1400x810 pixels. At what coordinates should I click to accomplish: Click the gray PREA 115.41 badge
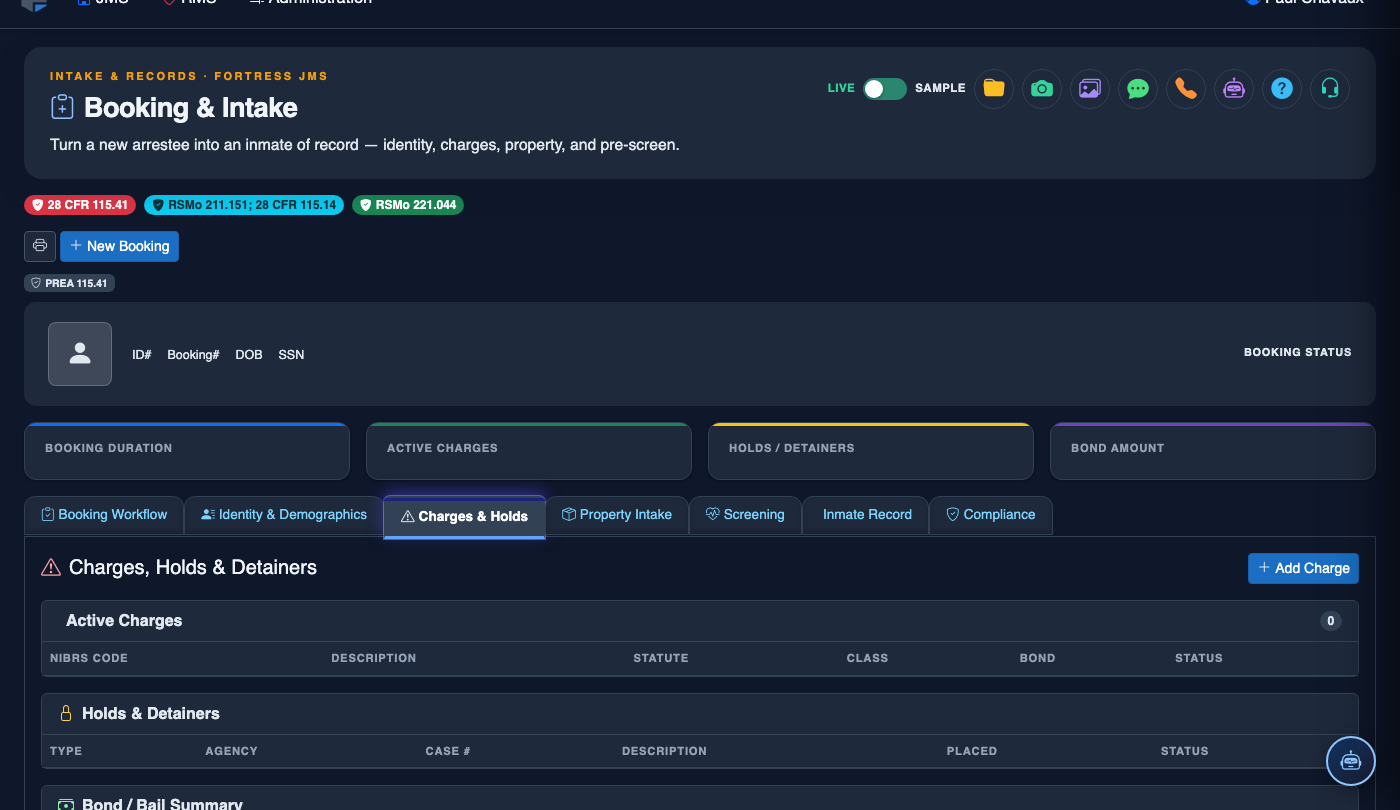pyautogui.click(x=70, y=283)
